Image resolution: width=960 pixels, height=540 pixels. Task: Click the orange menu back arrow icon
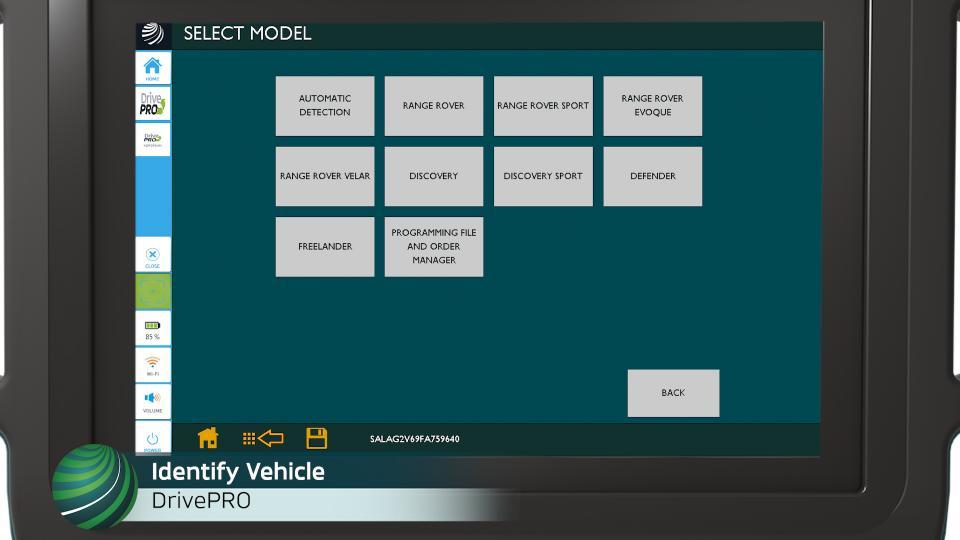263,438
